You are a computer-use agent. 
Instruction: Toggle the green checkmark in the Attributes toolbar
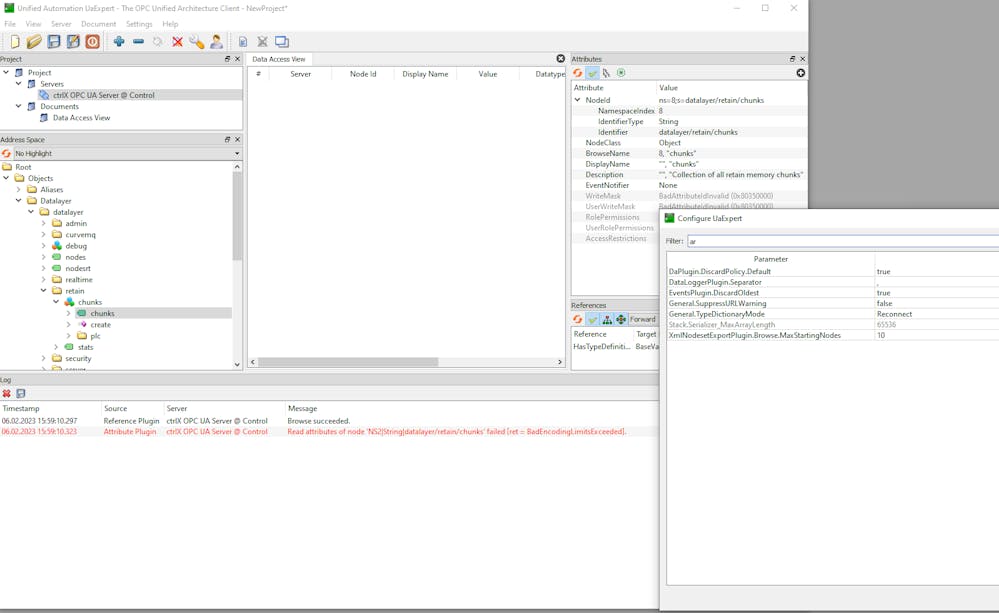(x=592, y=73)
